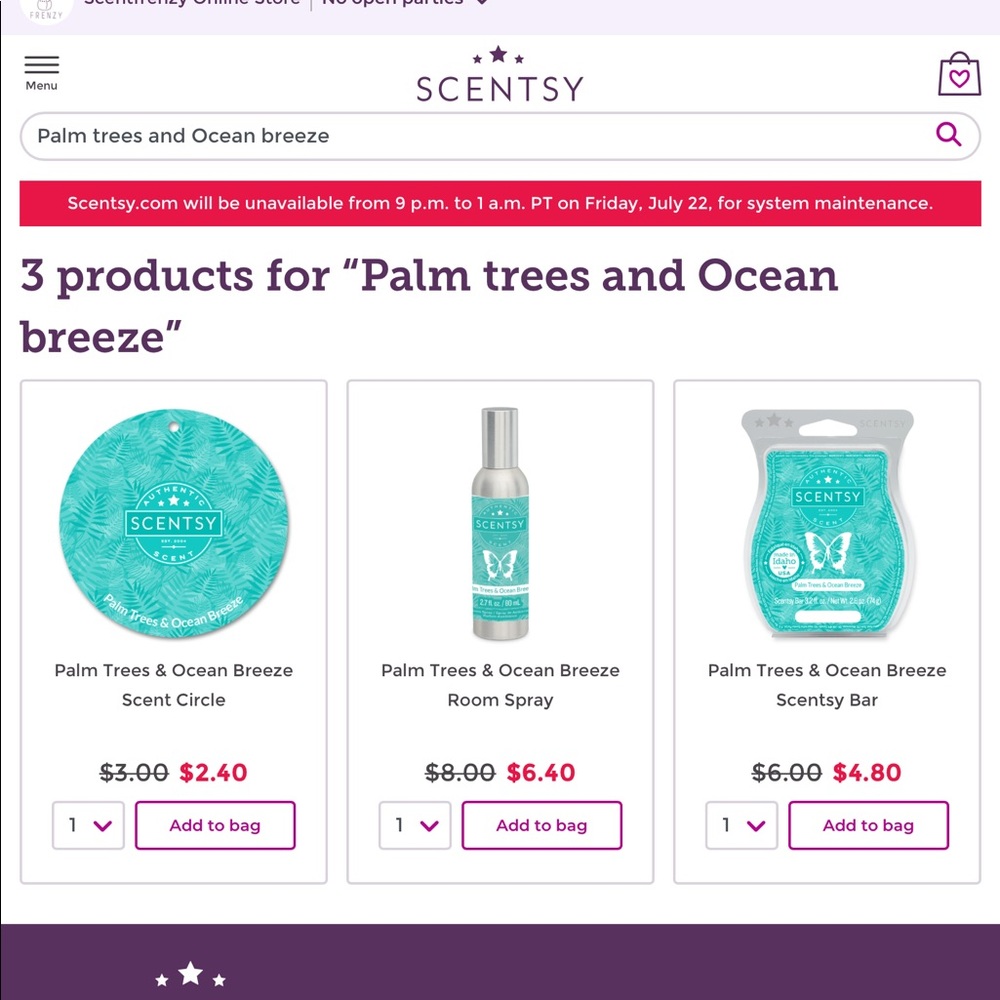Click the stars in the purple footer
This screenshot has width=1000, height=1000.
190,973
